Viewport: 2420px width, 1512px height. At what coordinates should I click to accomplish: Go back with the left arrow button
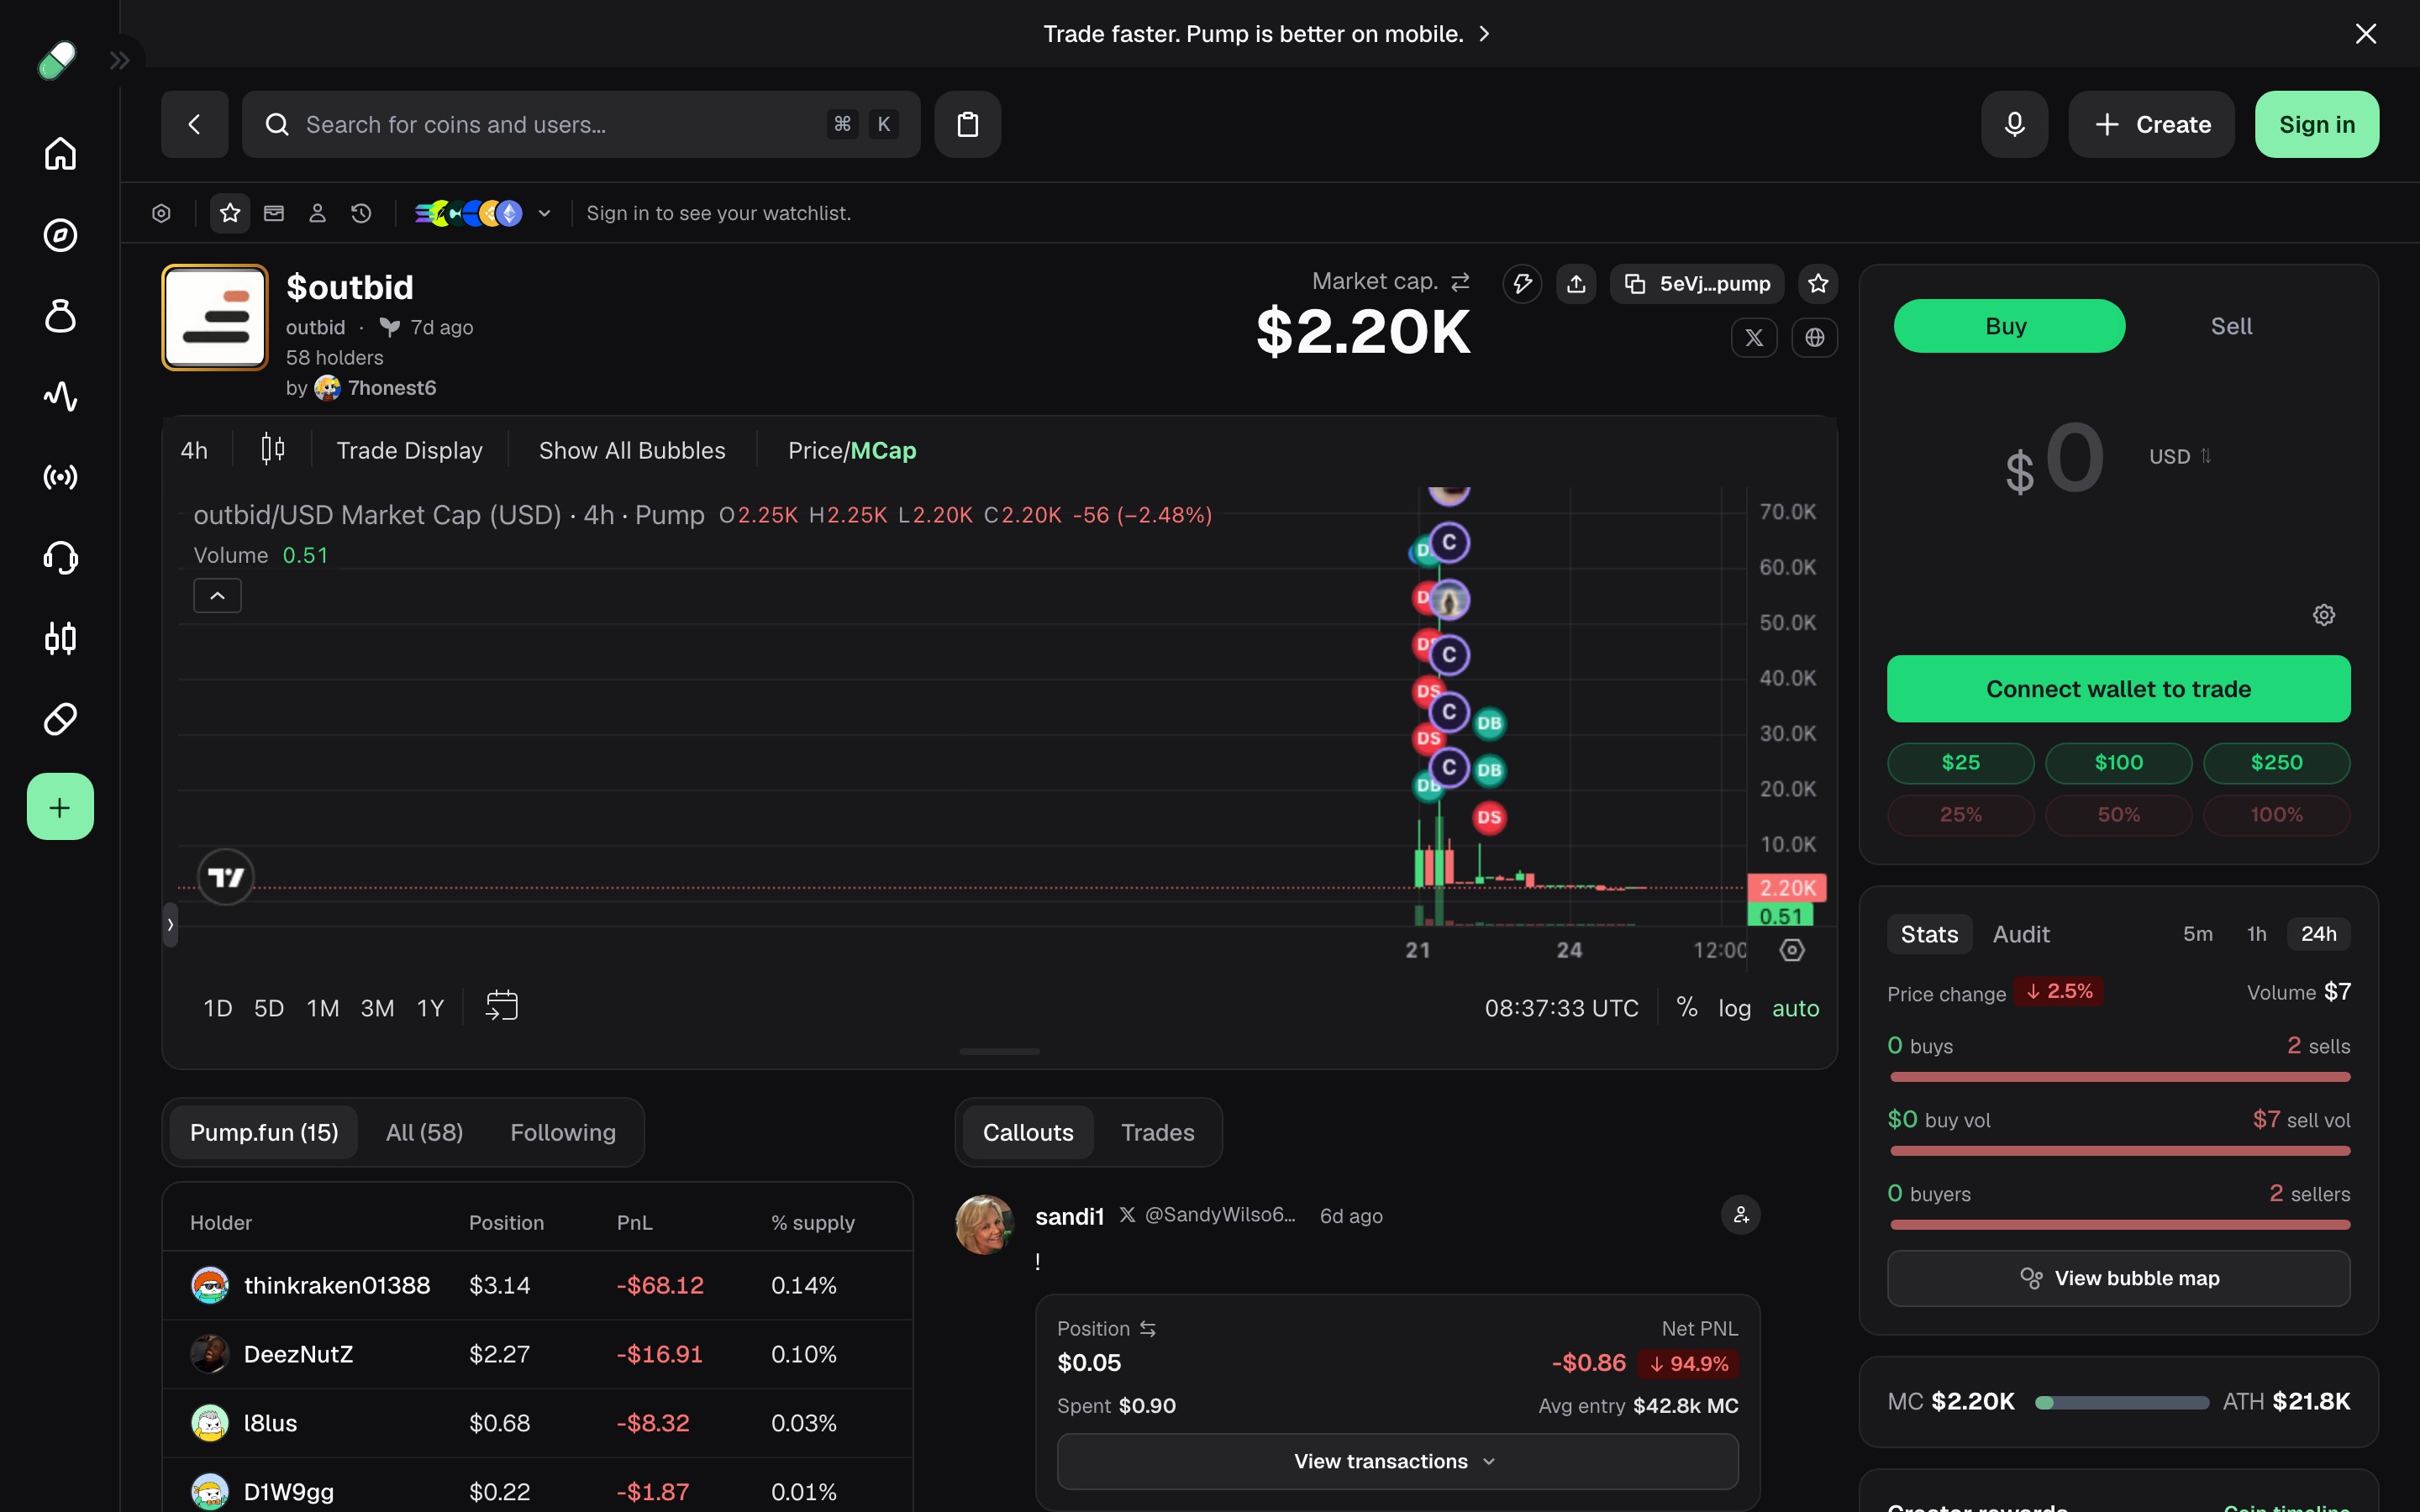click(195, 124)
